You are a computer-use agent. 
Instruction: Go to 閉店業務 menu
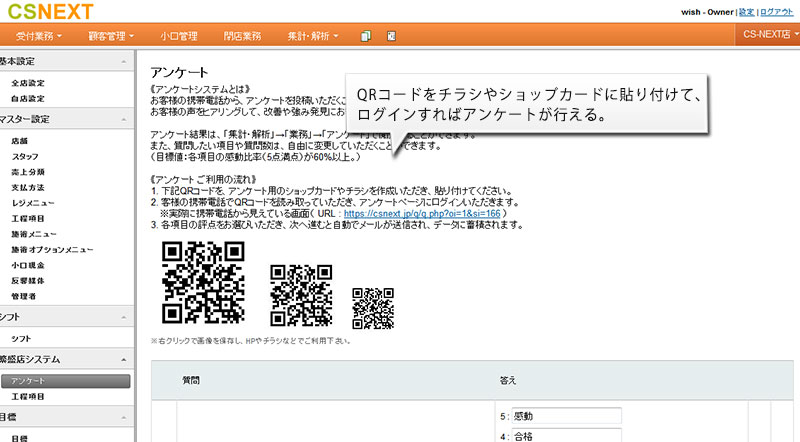click(242, 36)
